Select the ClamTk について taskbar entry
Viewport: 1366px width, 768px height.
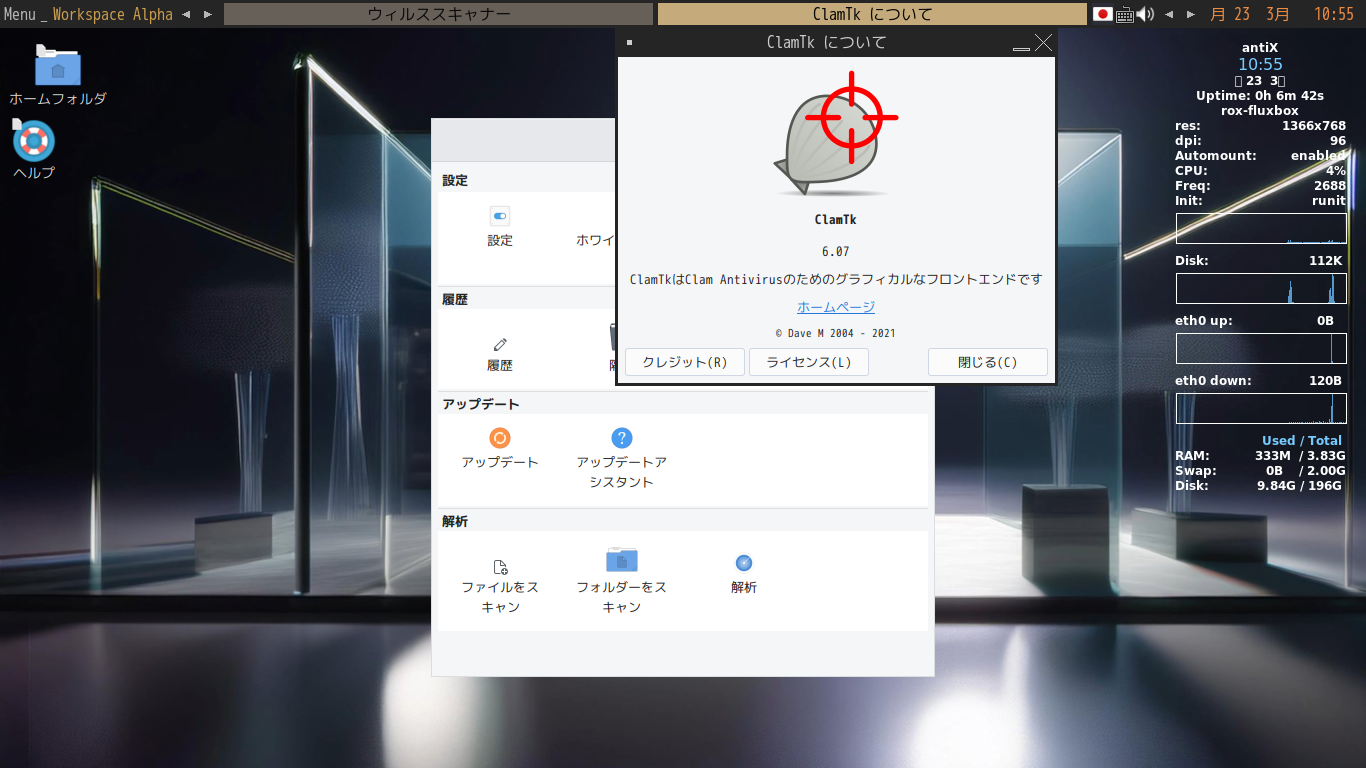(872, 14)
